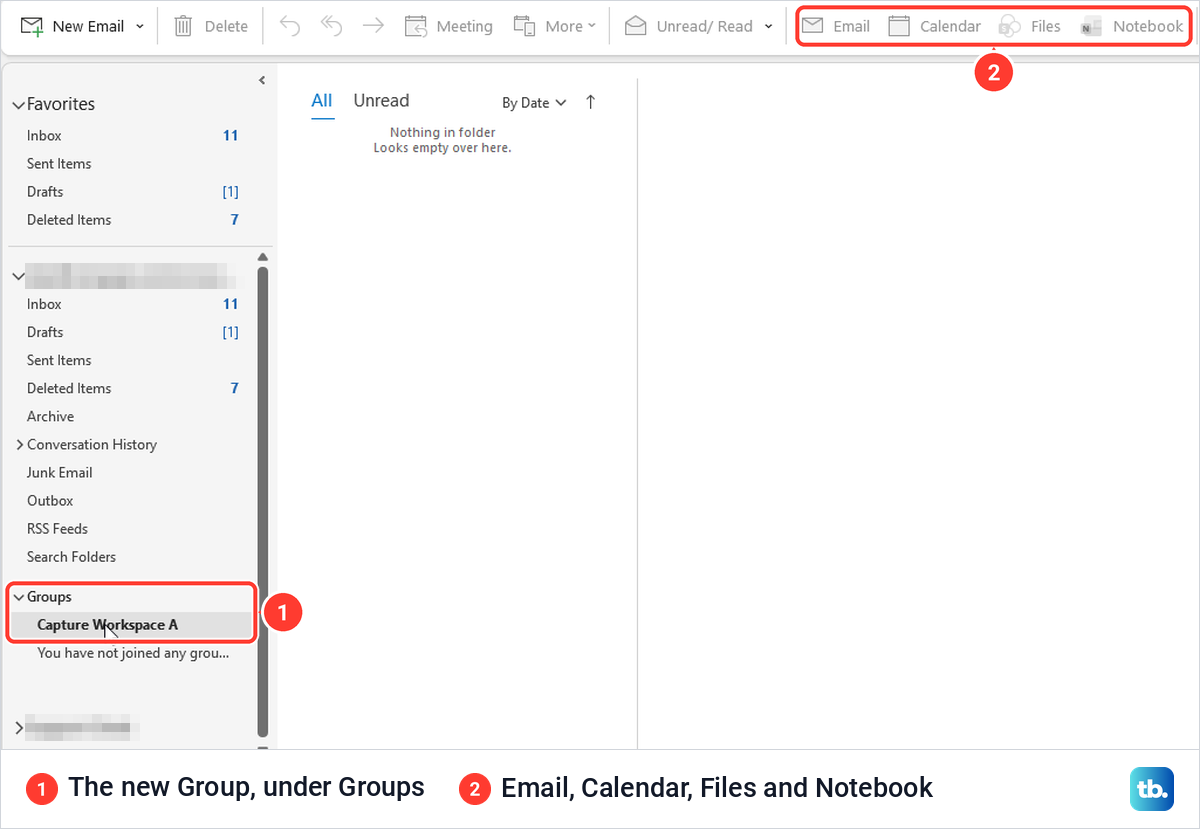Click the Unread/ Read envelope button
Image resolution: width=1200 pixels, height=829 pixels.
pyautogui.click(x=689, y=26)
